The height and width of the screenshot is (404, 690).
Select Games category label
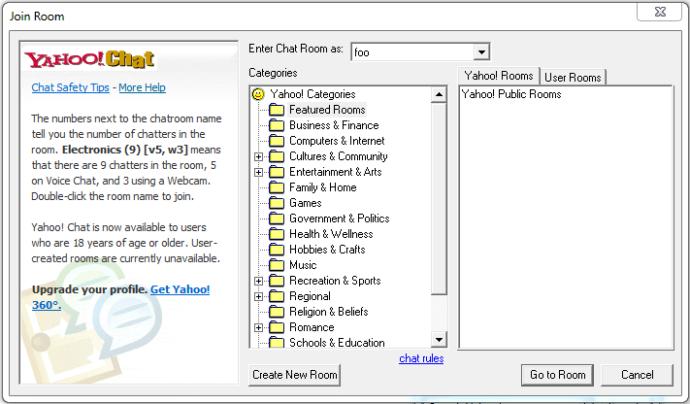305,203
